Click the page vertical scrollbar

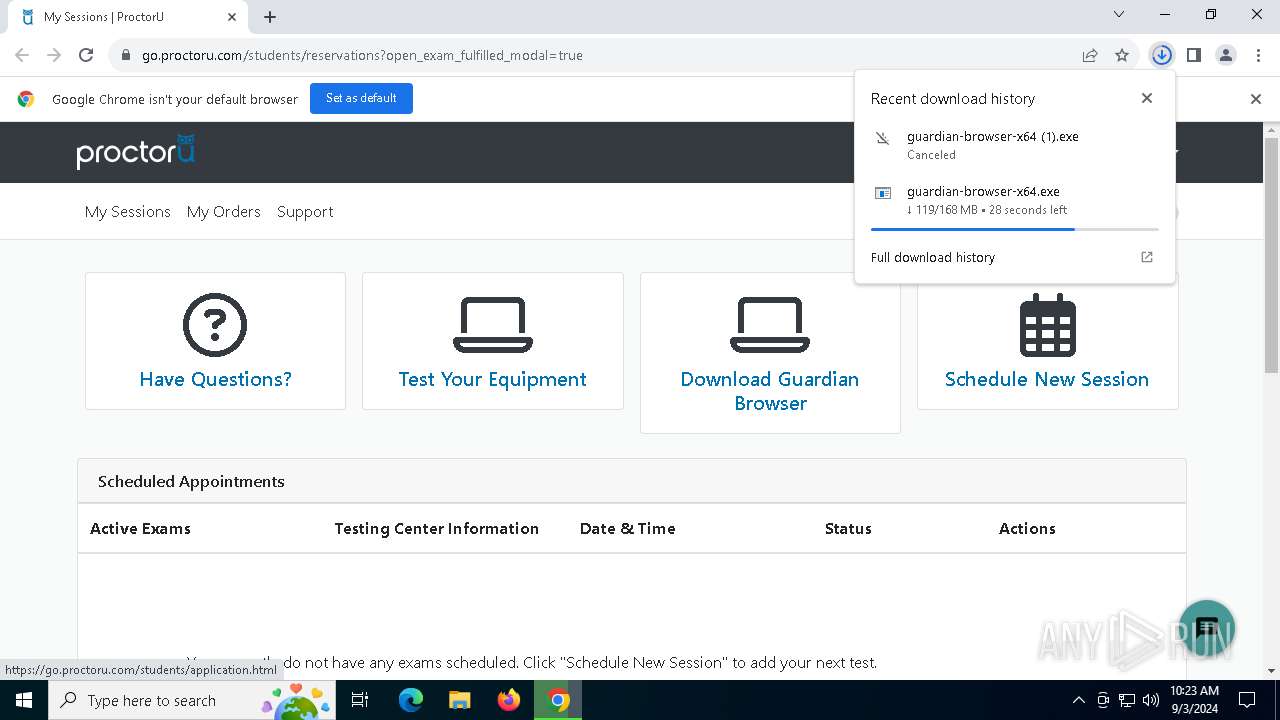pyautogui.click(x=1272, y=255)
